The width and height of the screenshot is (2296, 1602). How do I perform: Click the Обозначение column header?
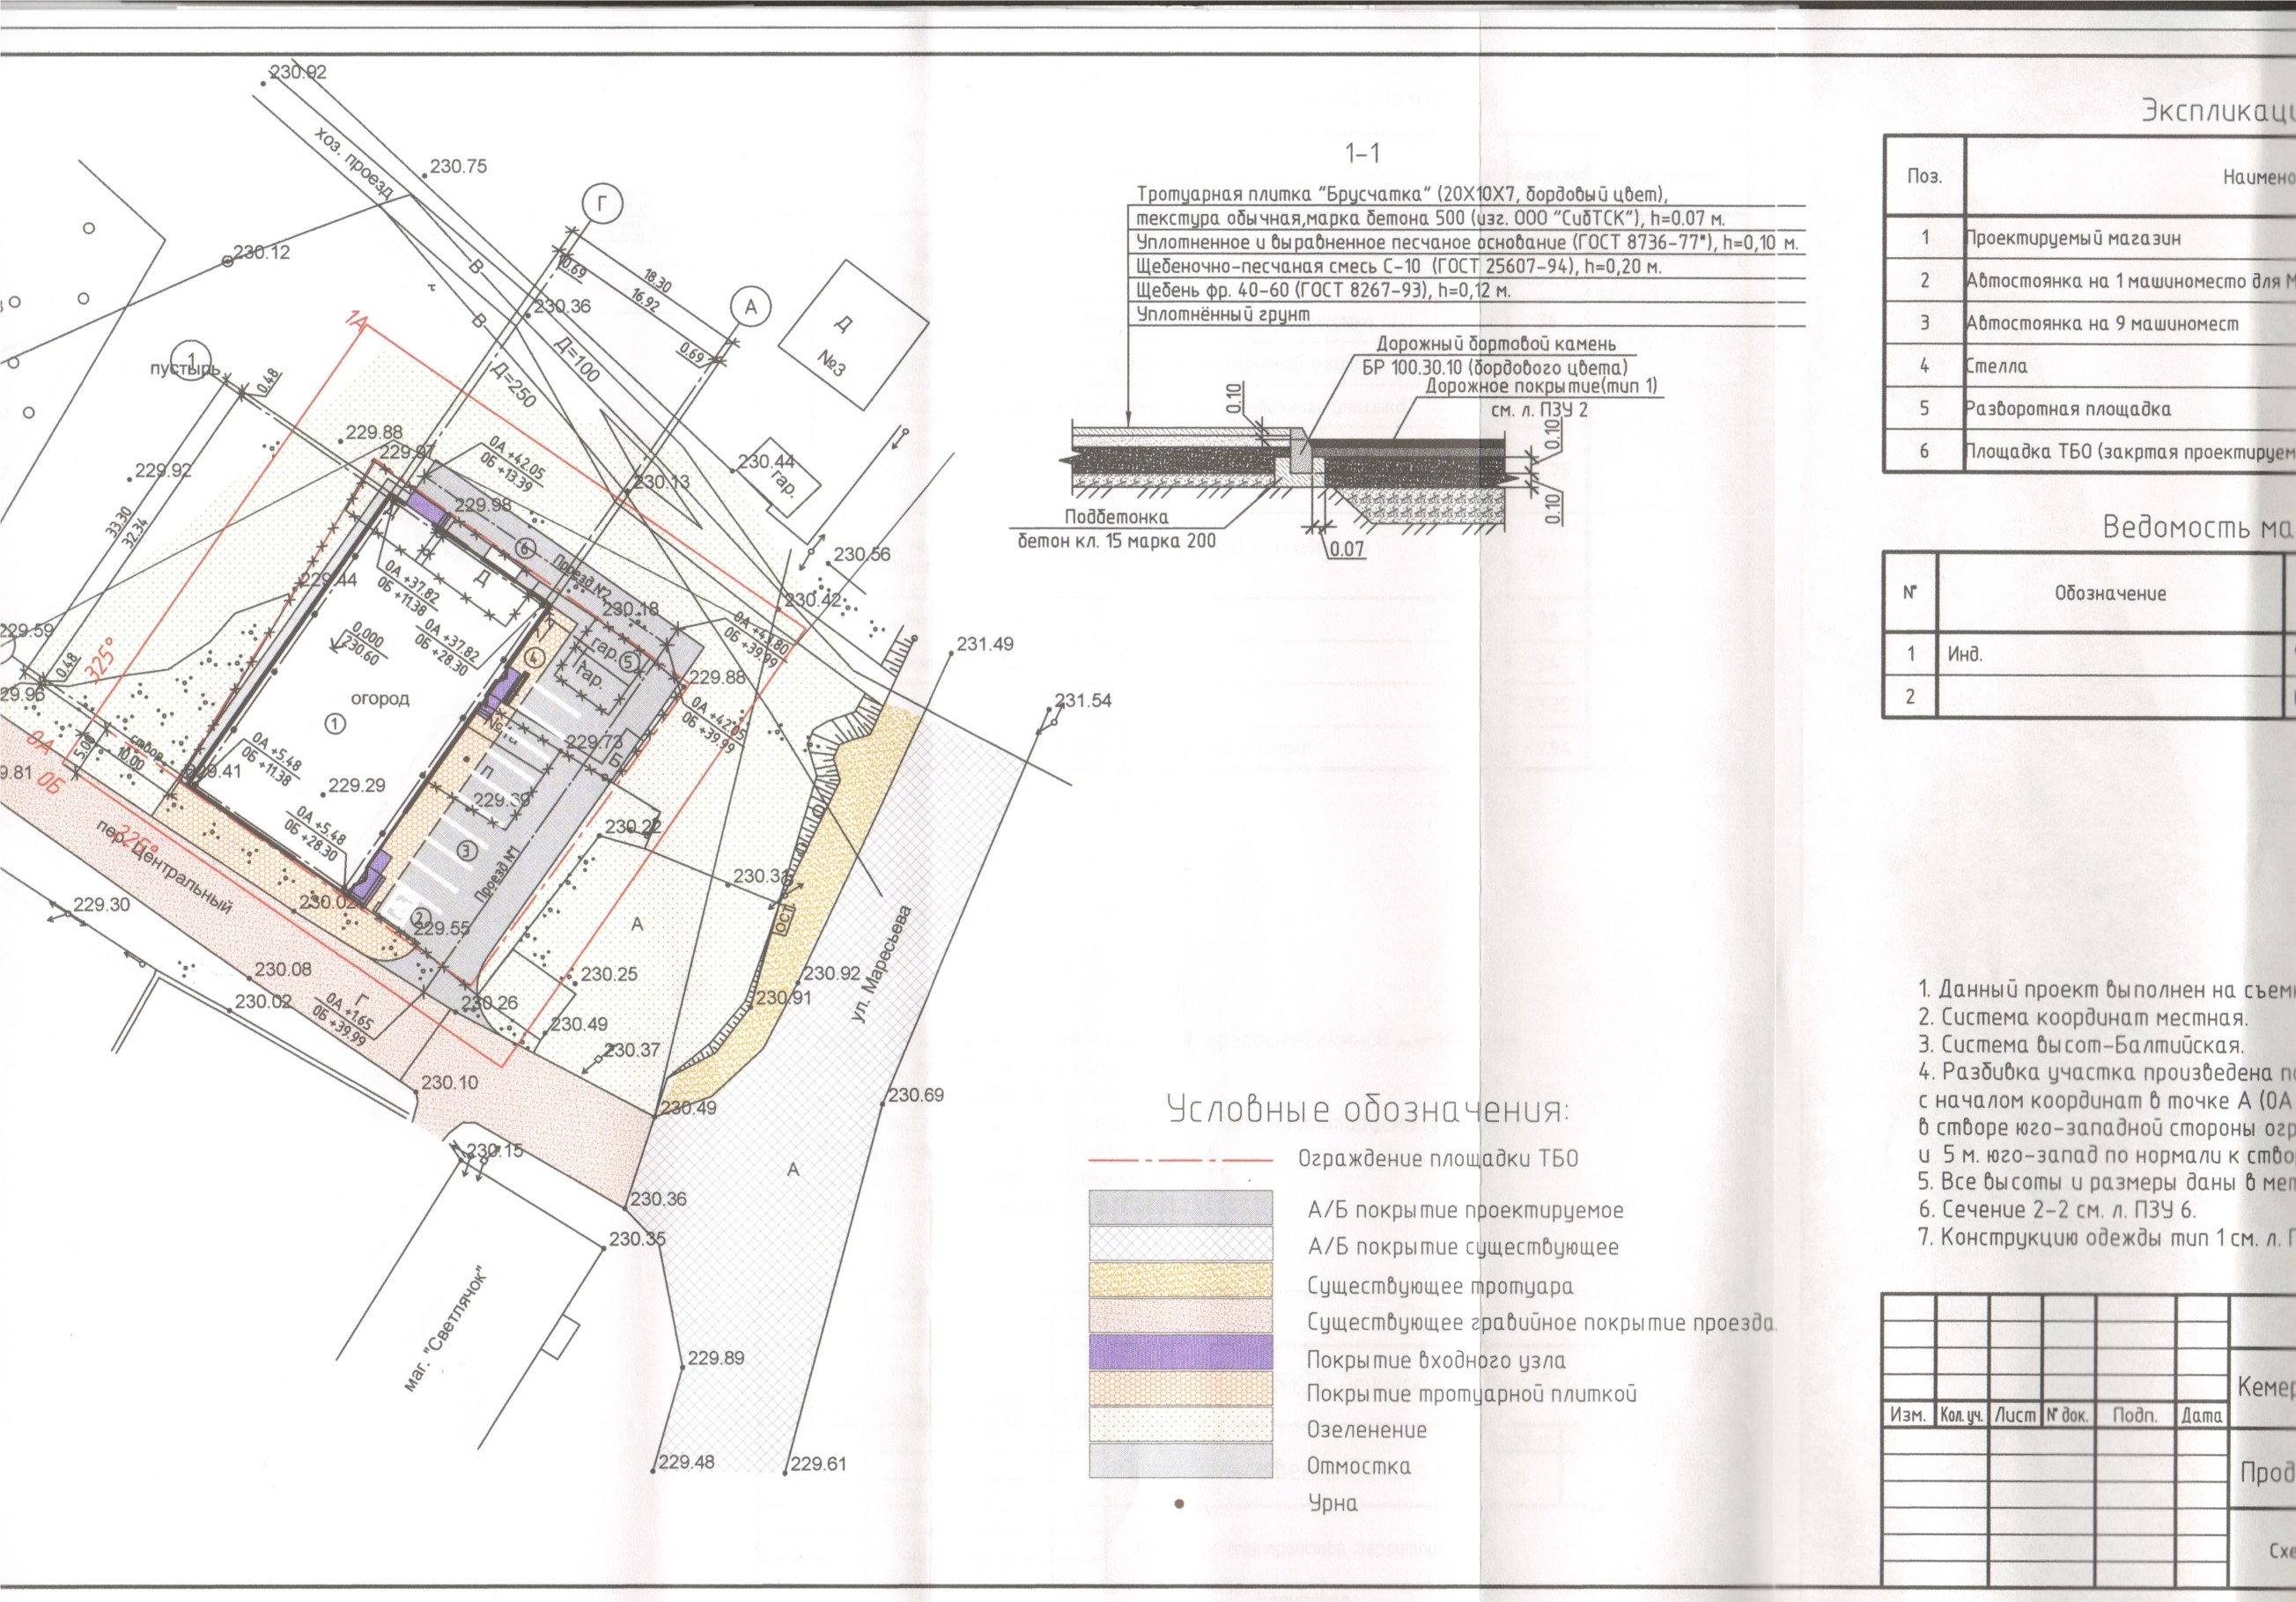click(x=2110, y=594)
